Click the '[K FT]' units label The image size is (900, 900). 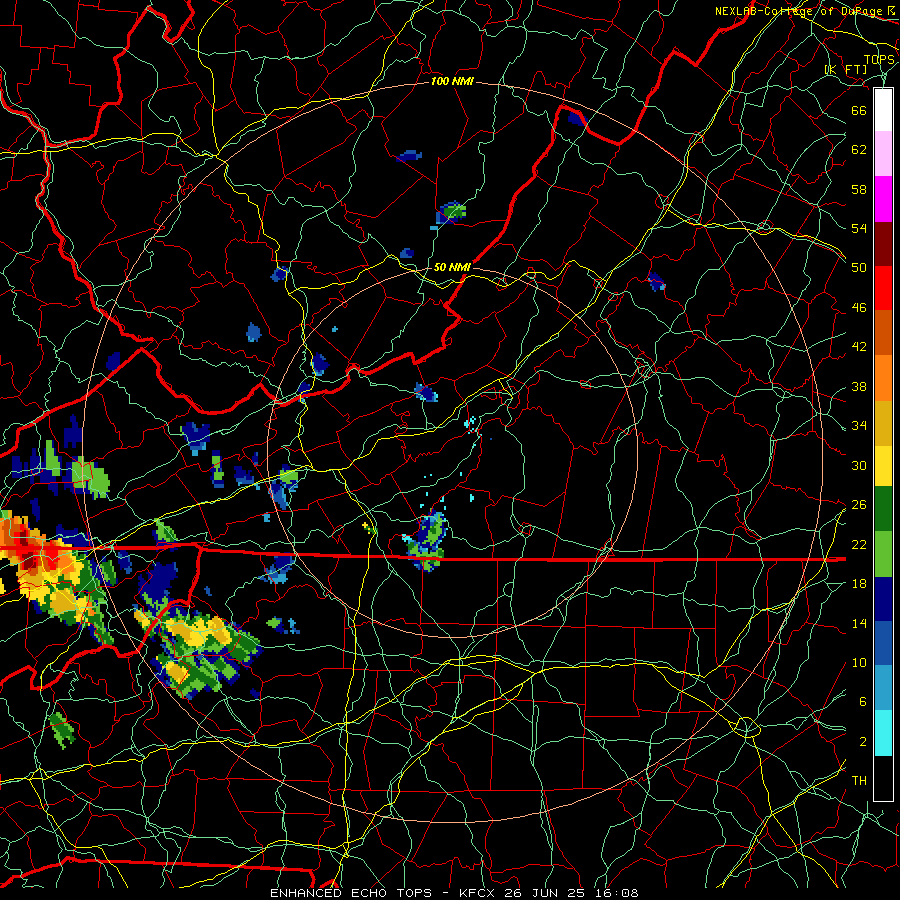coord(846,70)
